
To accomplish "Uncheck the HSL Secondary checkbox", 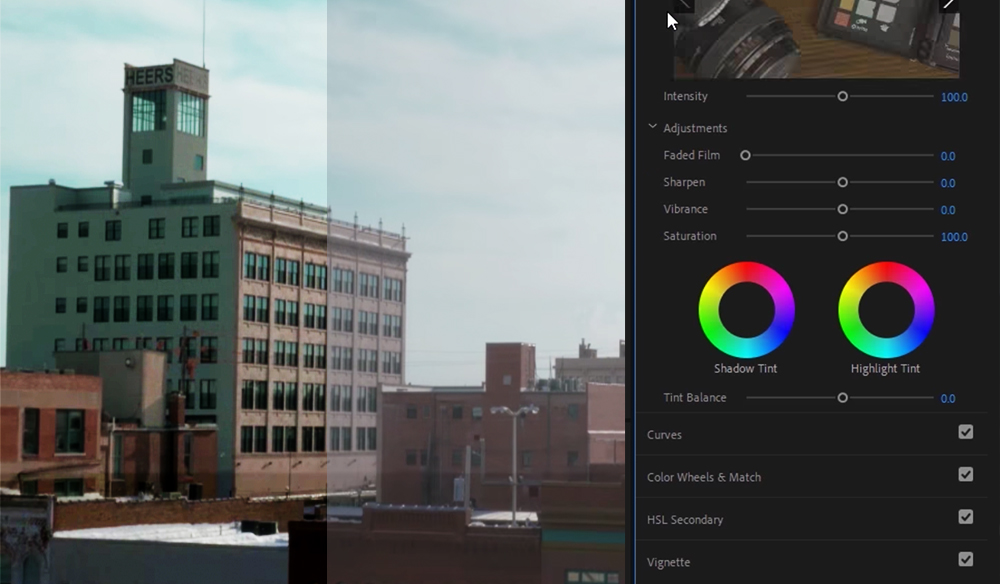I will tap(964, 519).
